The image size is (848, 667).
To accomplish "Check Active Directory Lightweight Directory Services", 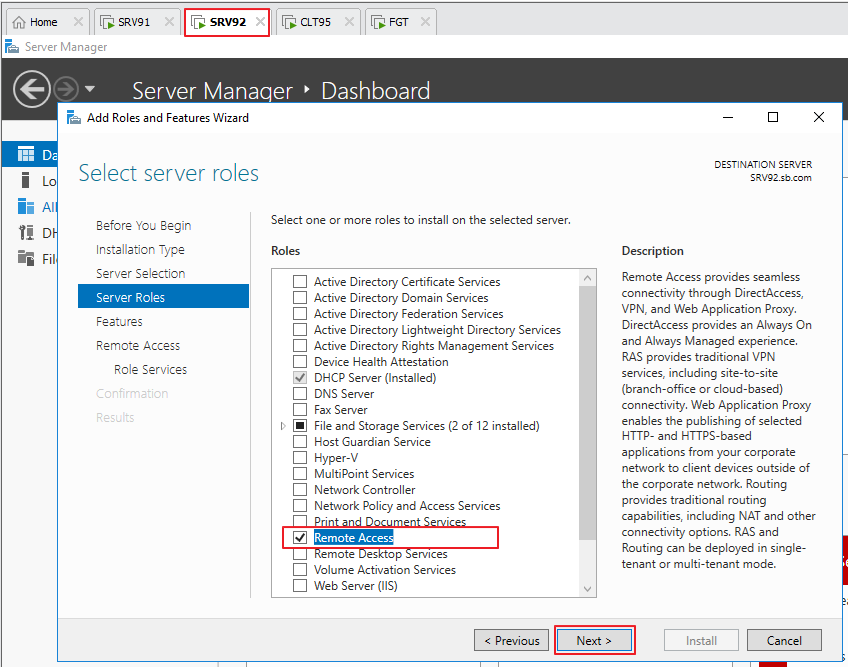I will tap(300, 329).
